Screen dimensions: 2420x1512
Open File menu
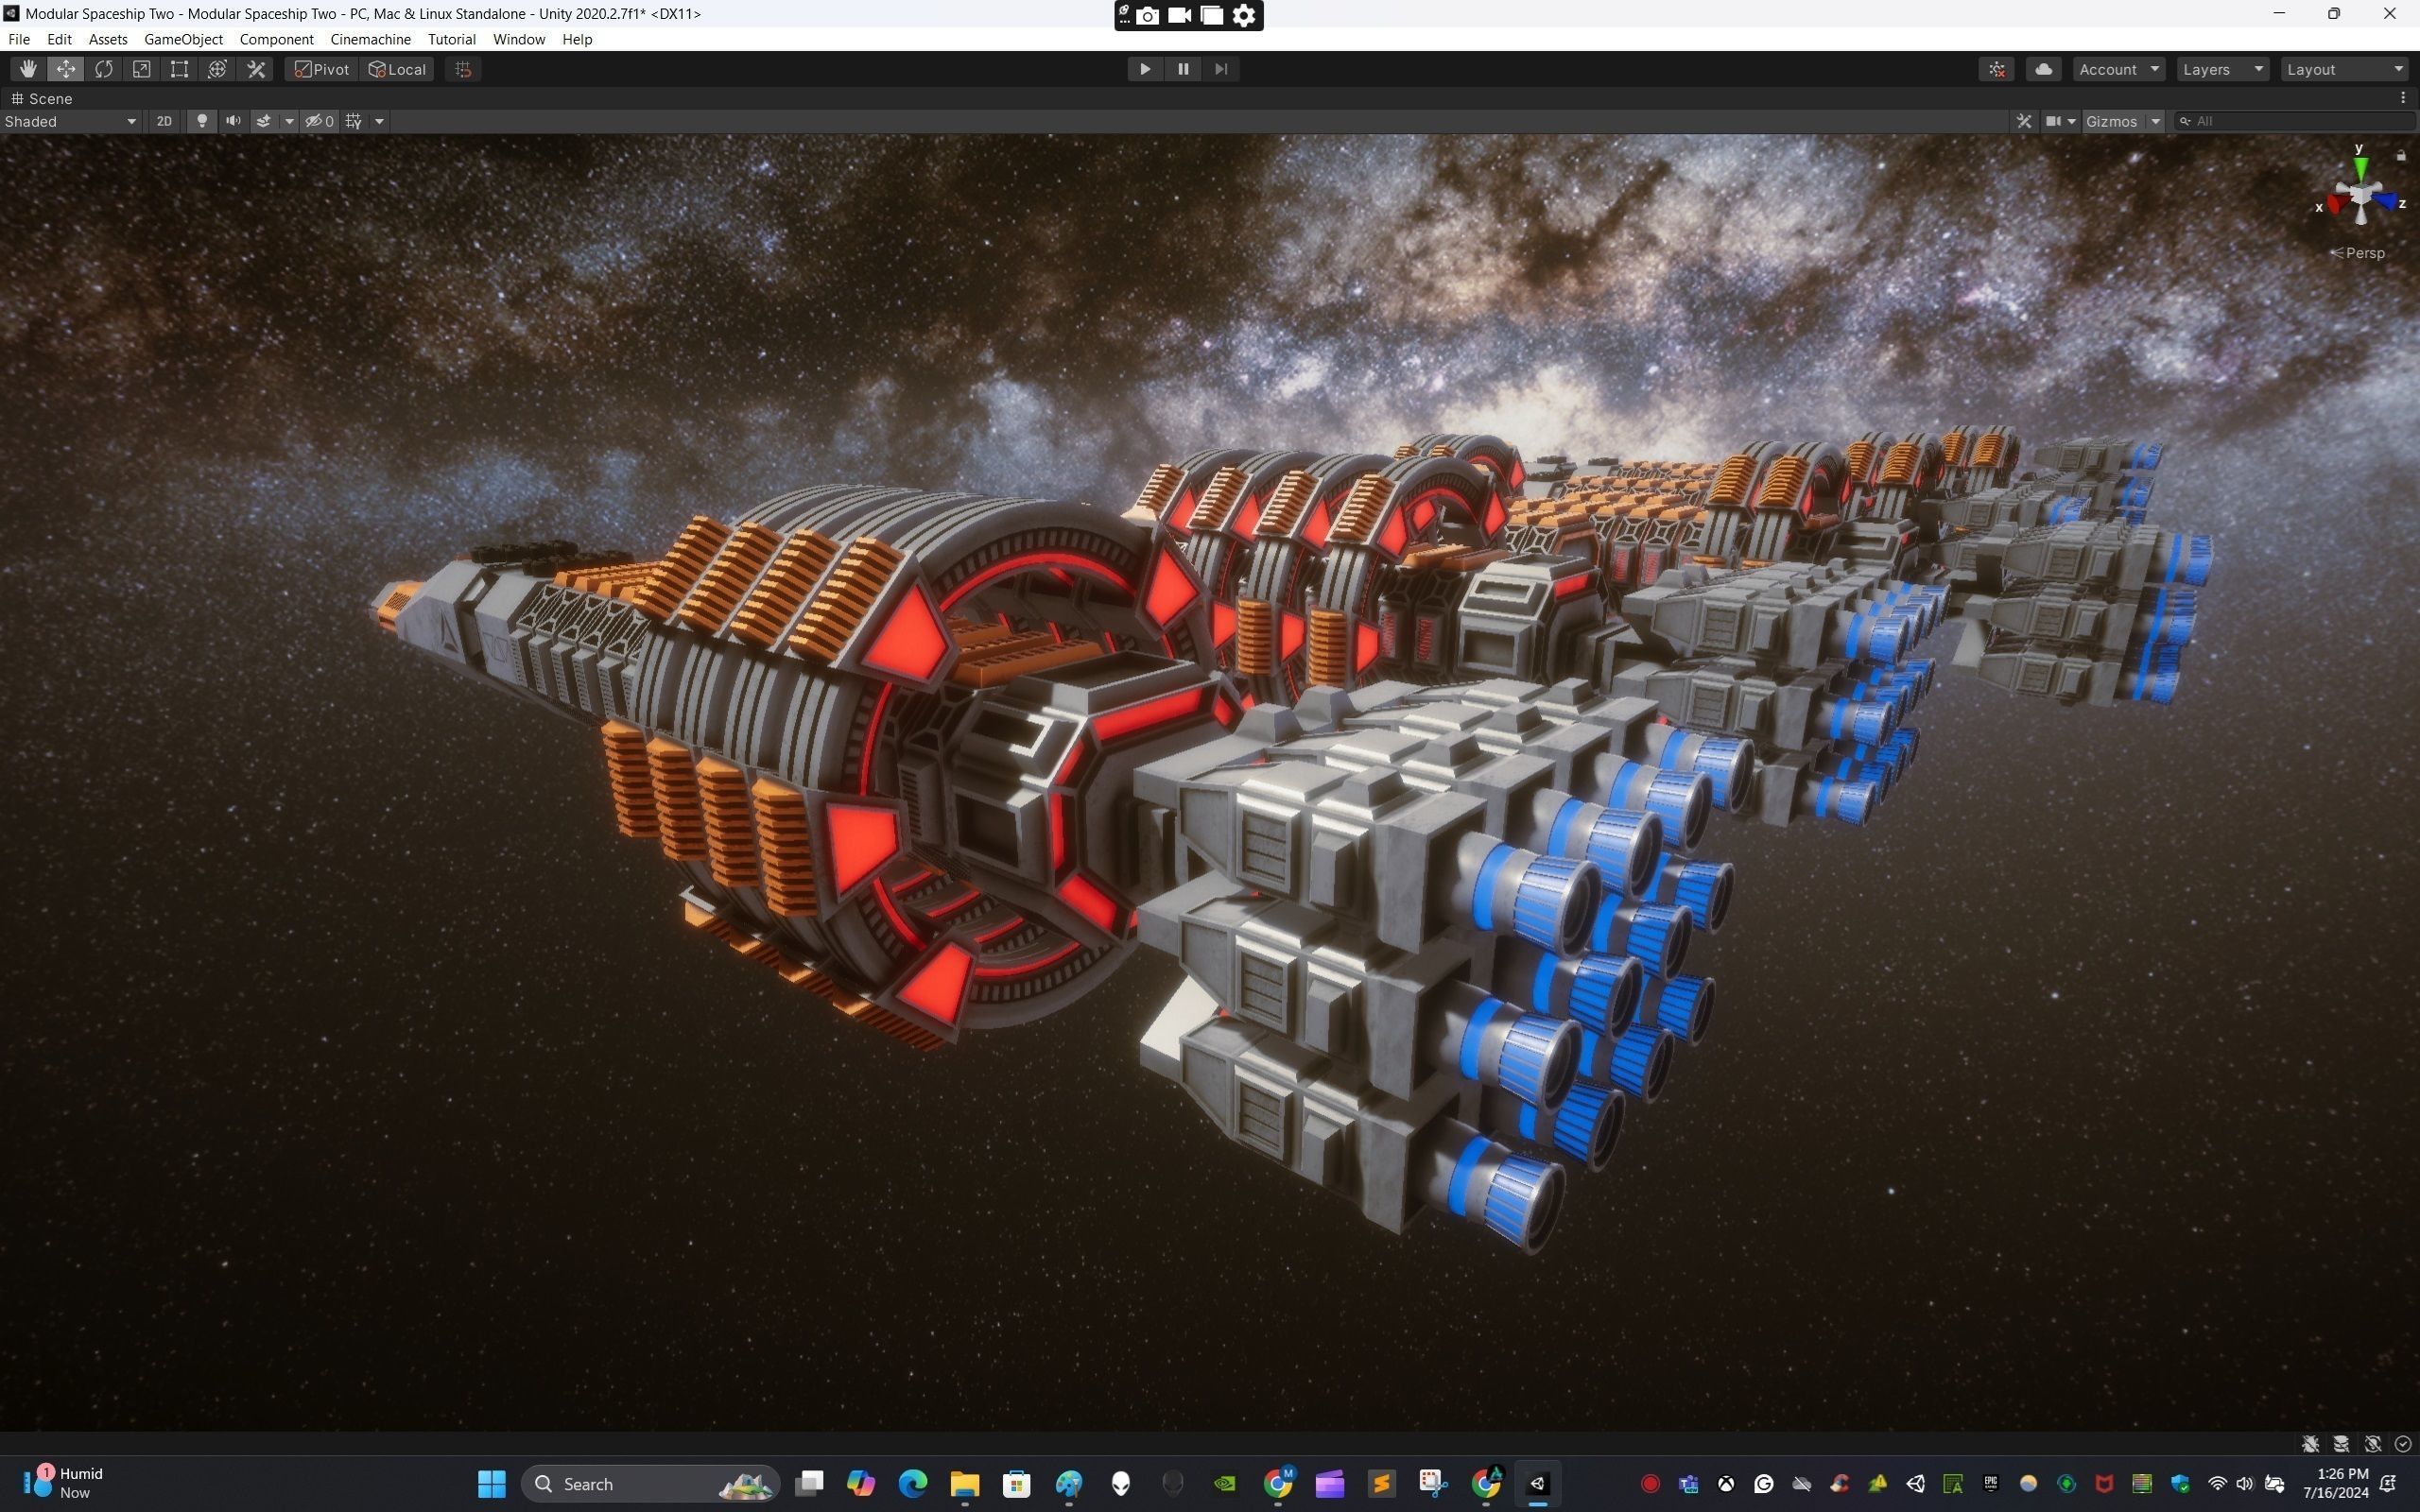19,39
